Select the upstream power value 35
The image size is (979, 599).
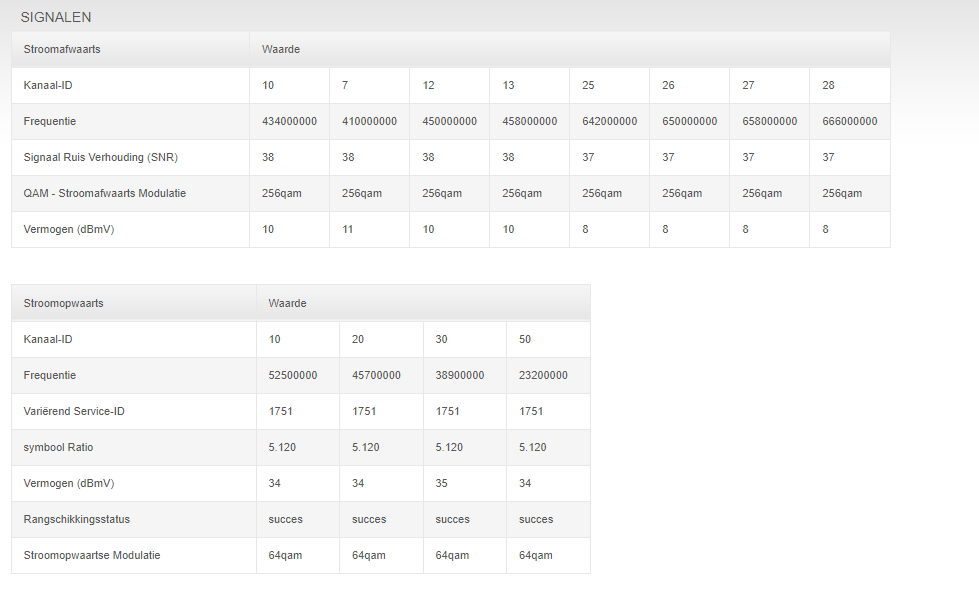441,483
